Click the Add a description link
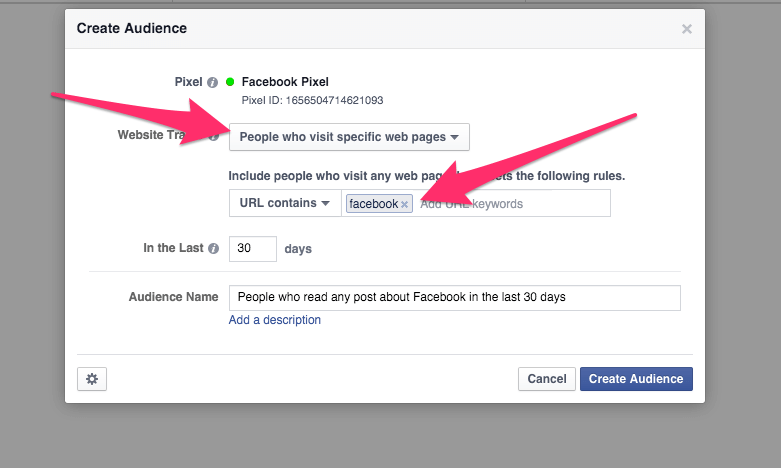Screen dimensions: 781x468 pyautogui.click(x=275, y=320)
